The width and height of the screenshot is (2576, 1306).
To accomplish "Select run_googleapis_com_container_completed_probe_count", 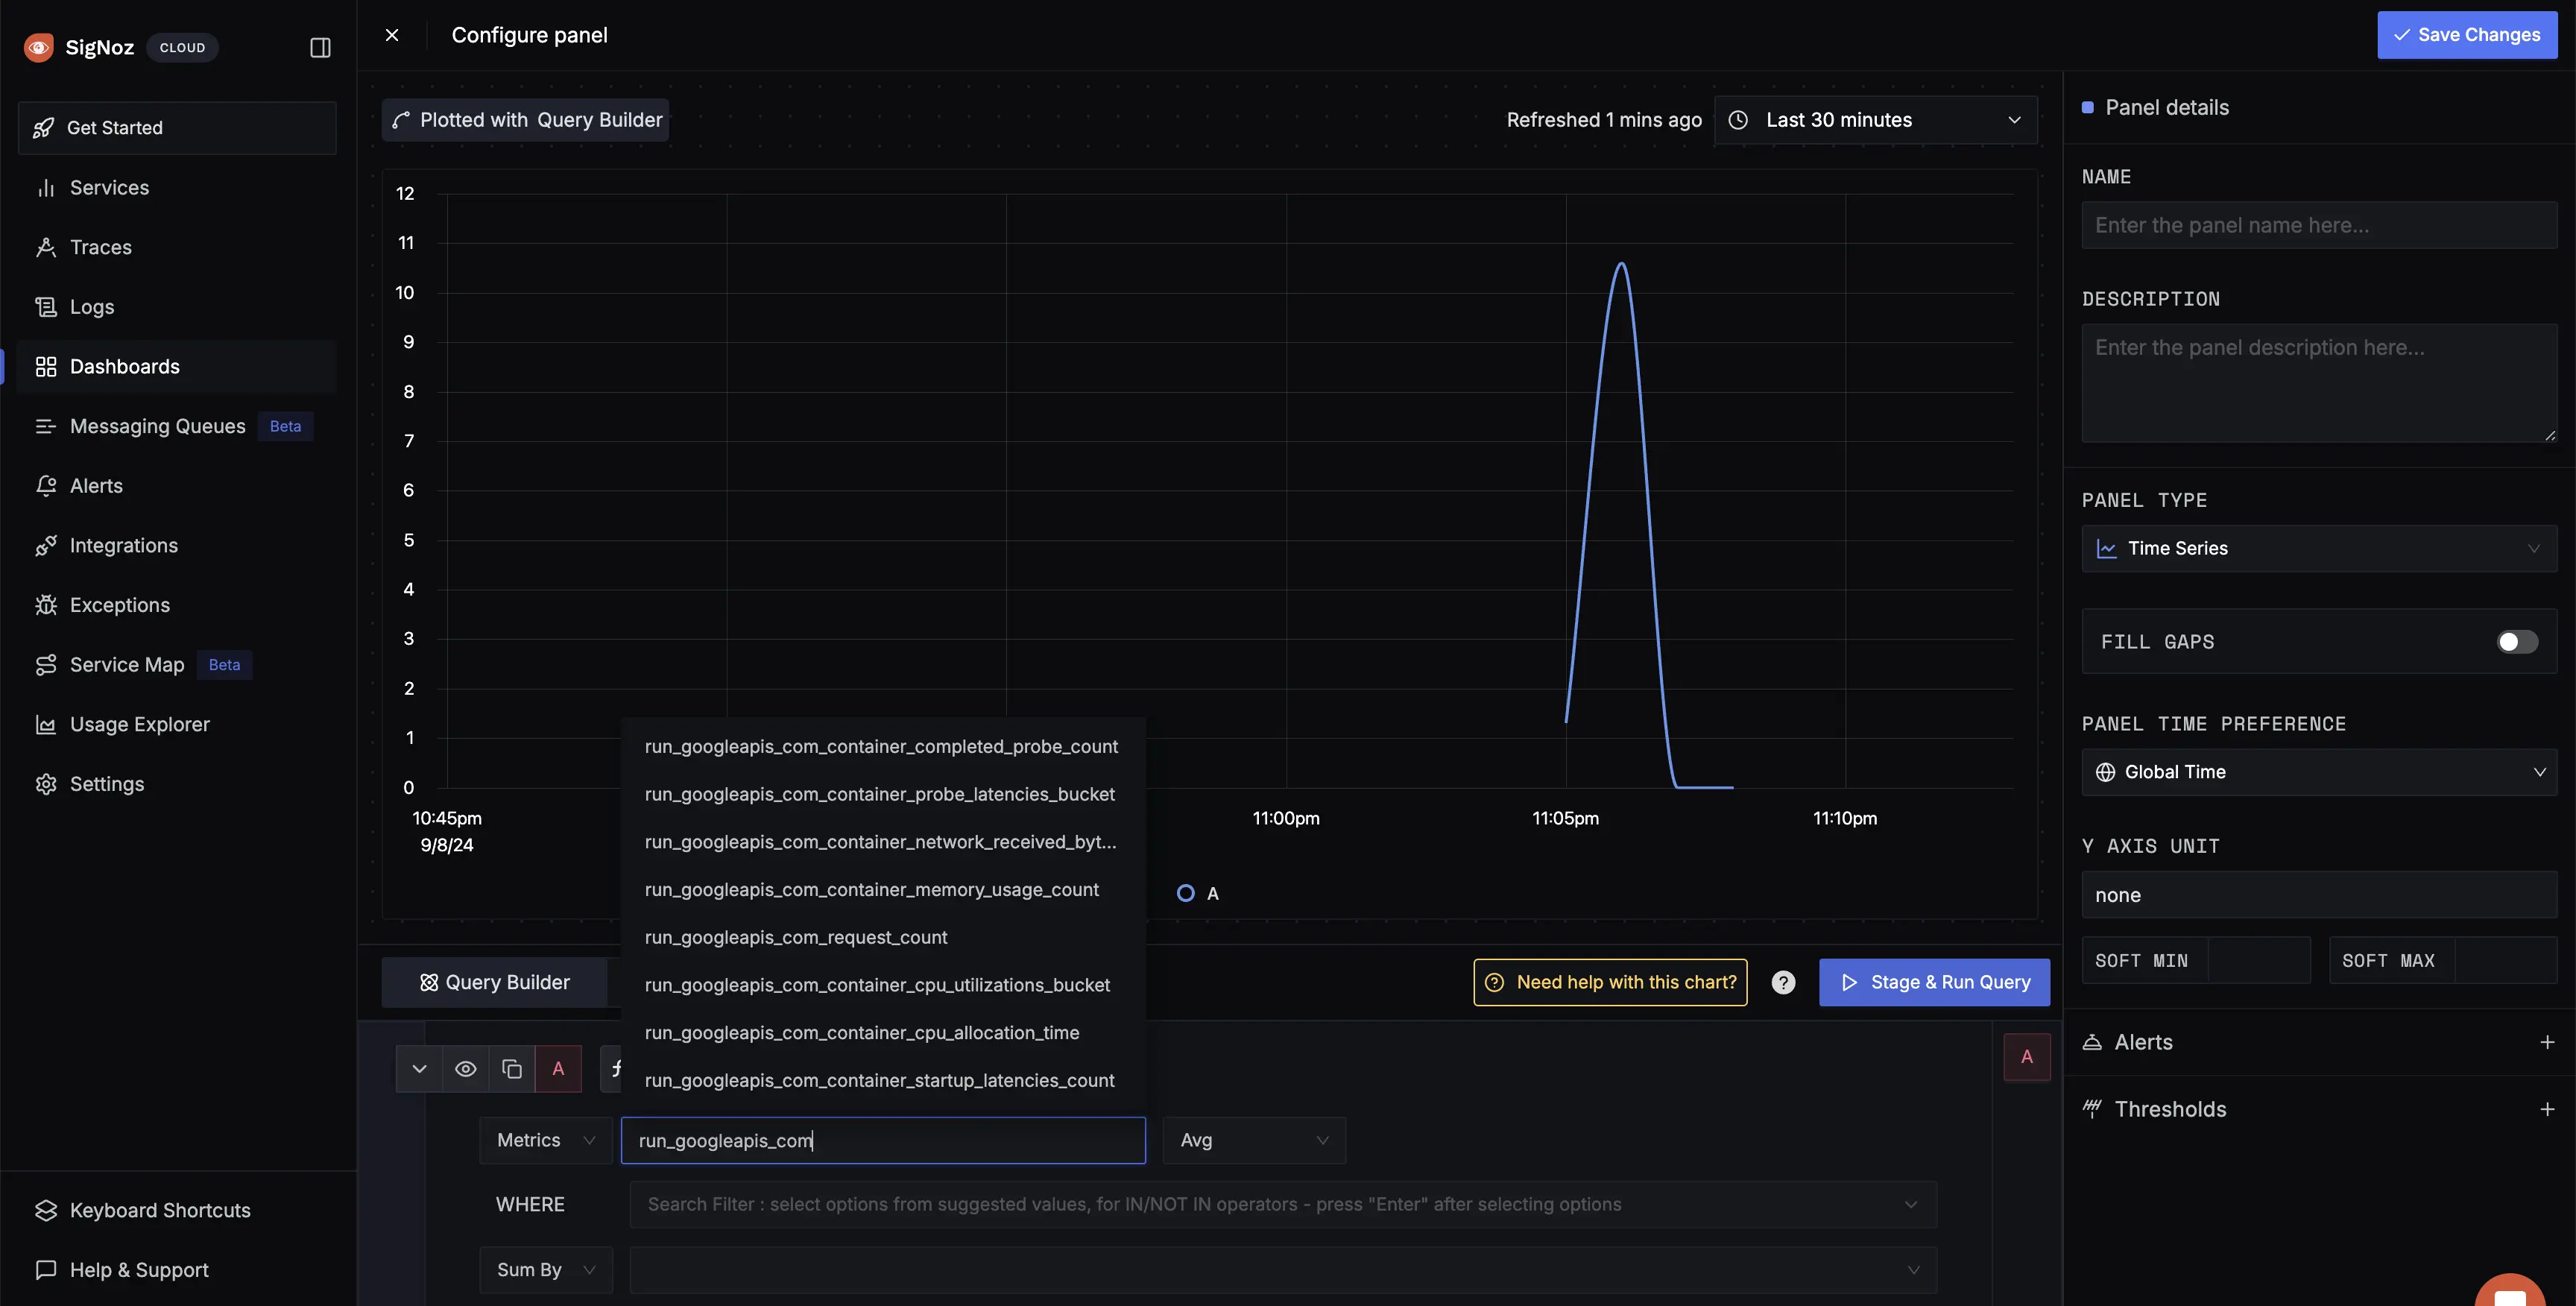I will click(883, 747).
